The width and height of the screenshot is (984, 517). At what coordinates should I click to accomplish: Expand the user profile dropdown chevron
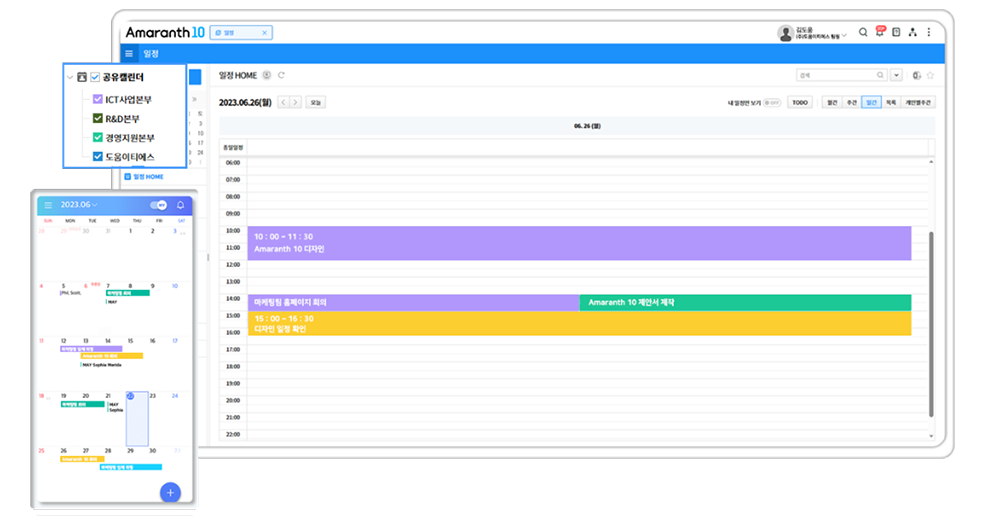pos(844,35)
